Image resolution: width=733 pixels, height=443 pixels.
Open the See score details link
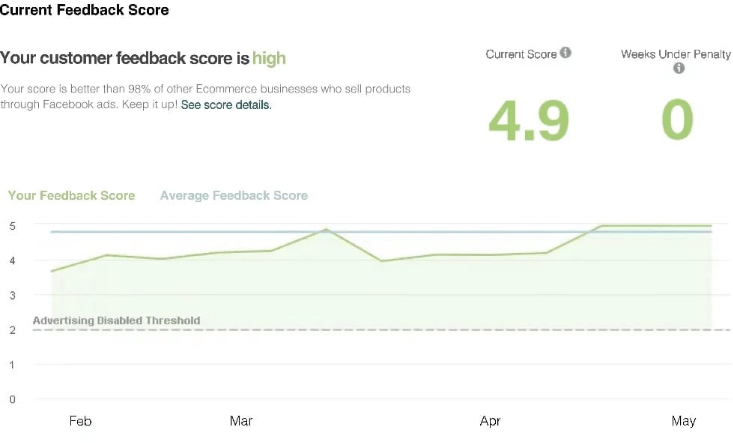point(226,104)
